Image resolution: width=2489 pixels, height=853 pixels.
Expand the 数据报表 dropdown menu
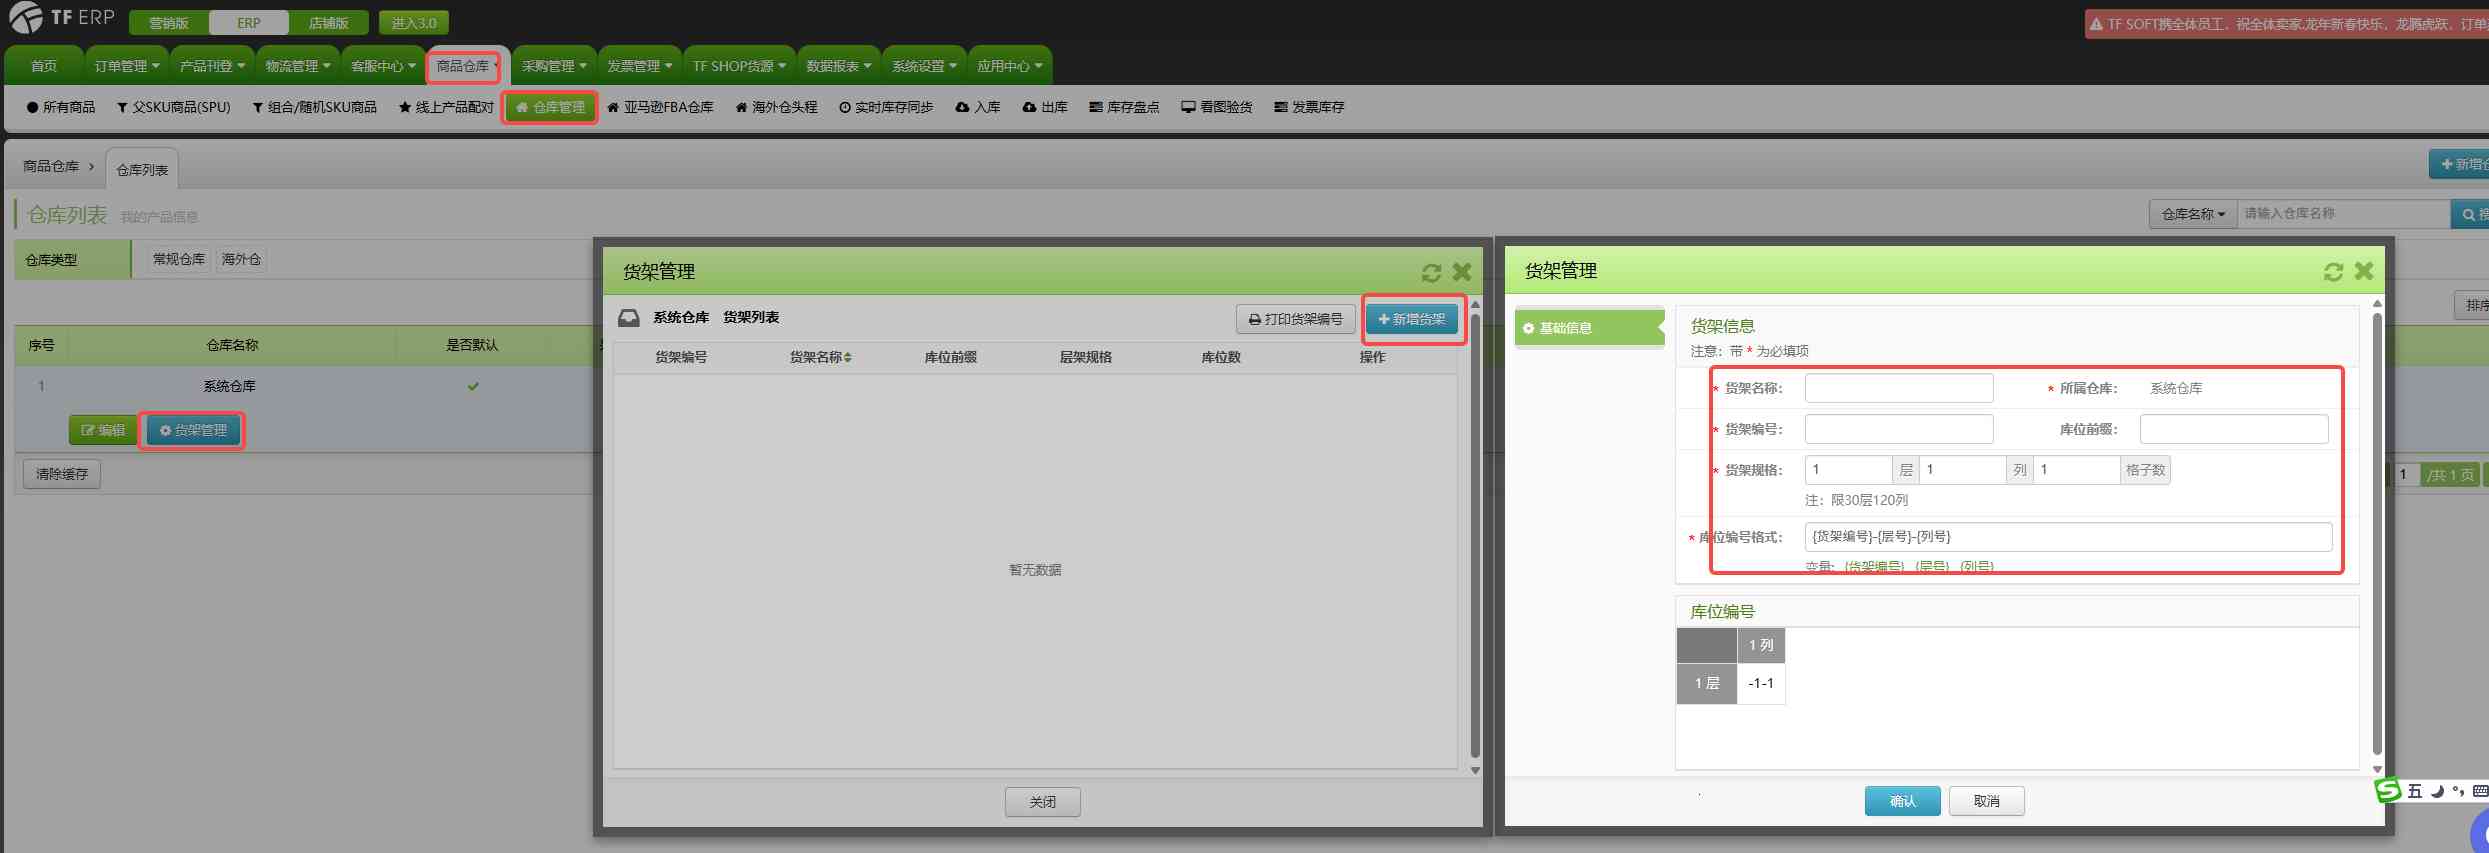838,66
